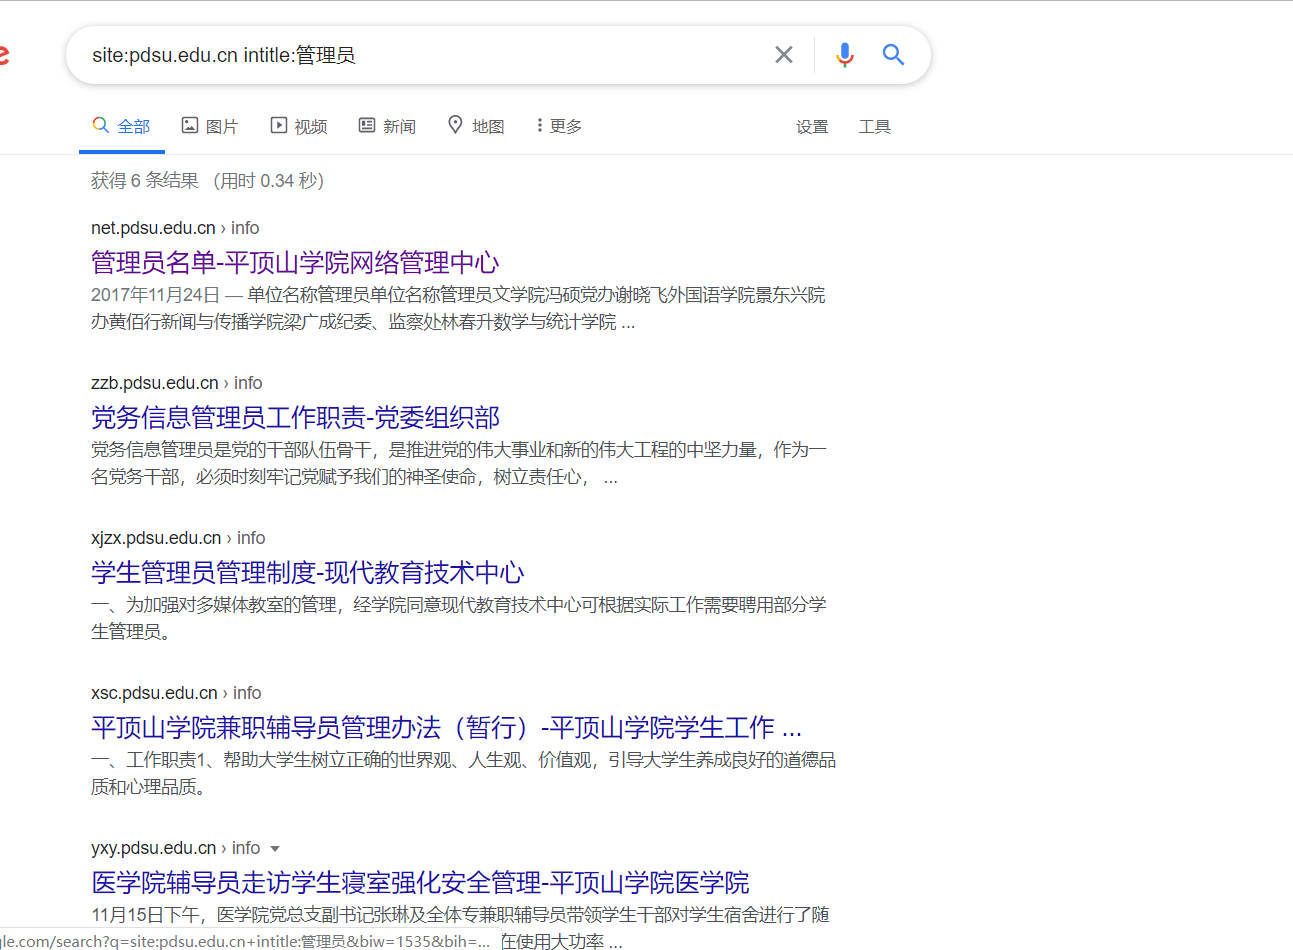
Task: Switch to the 新闻 tab
Action: pyautogui.click(x=387, y=126)
